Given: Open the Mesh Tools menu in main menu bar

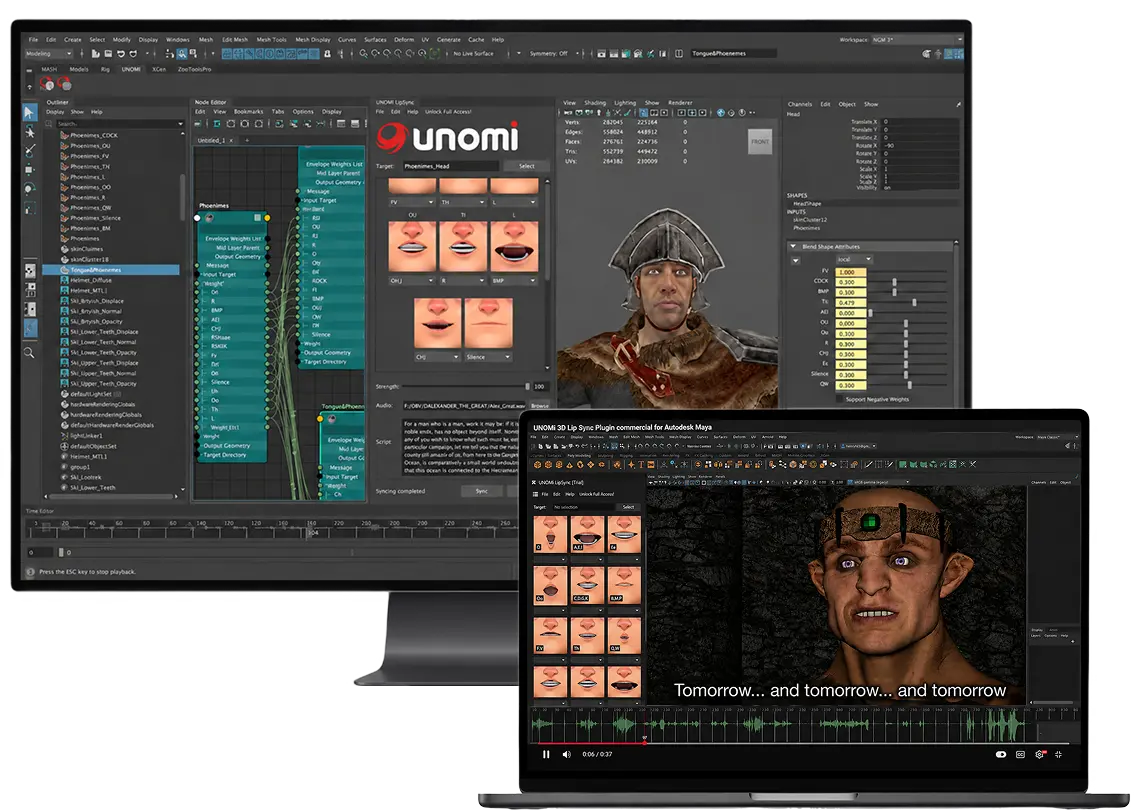Looking at the screenshot, I should point(271,40).
